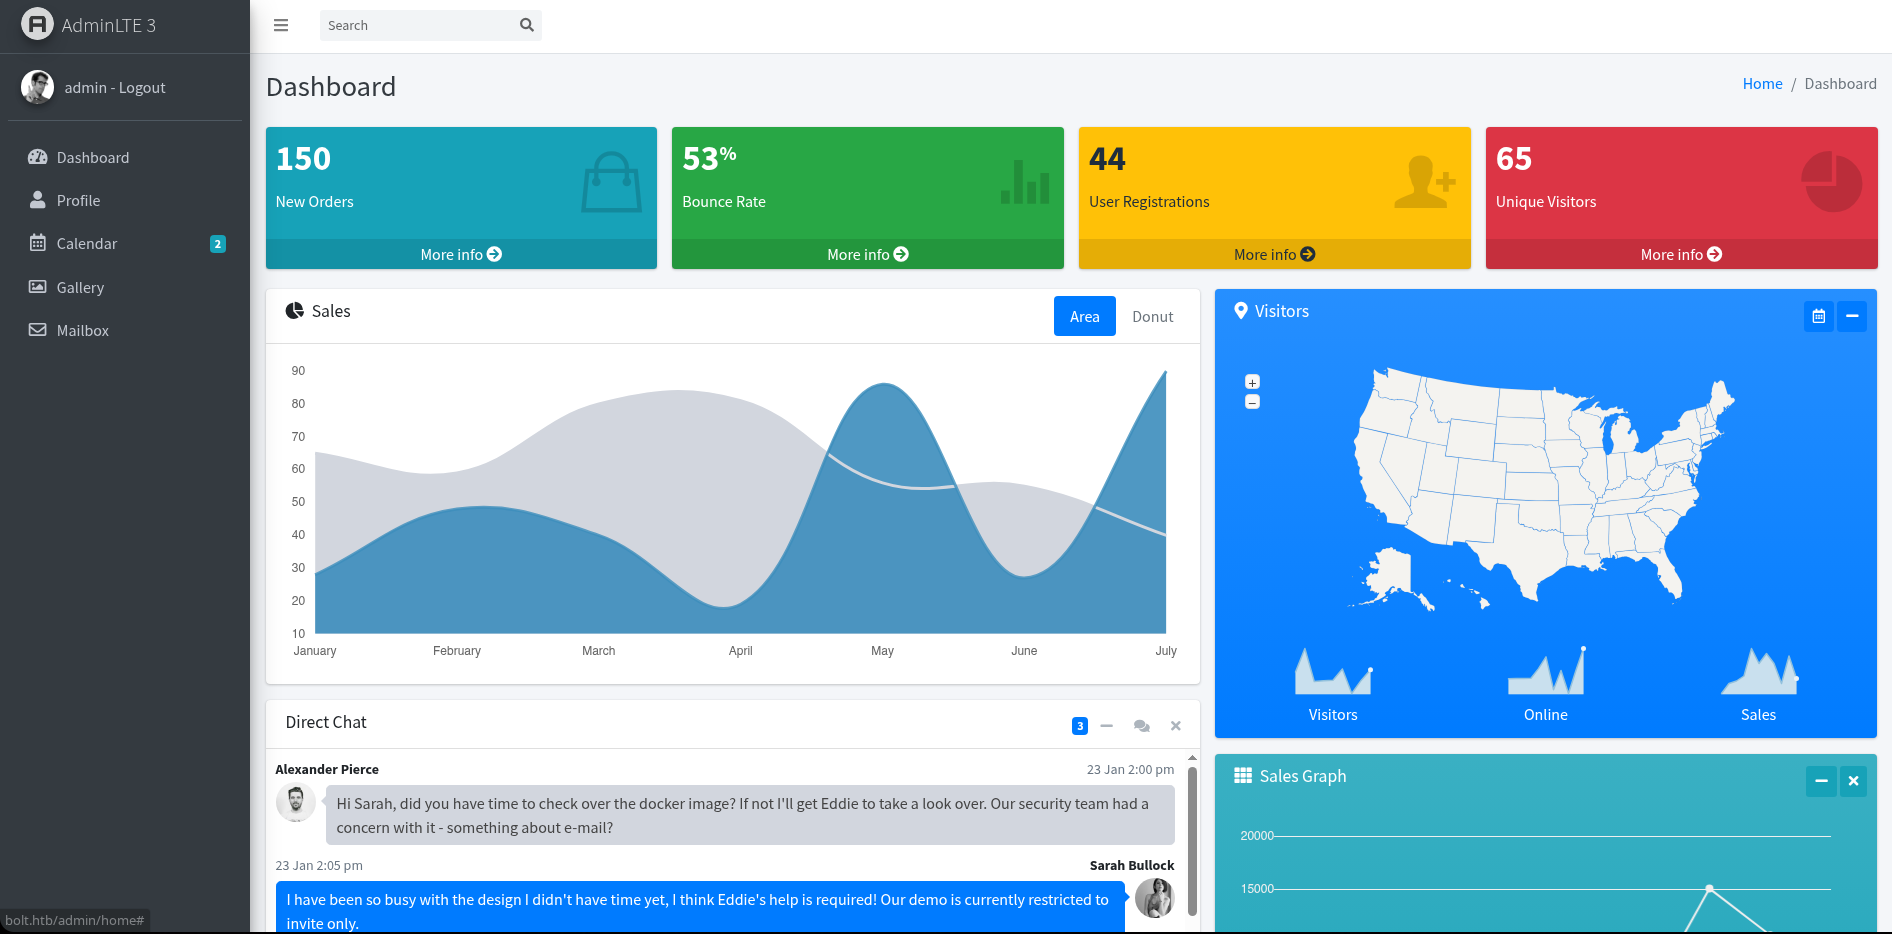Image resolution: width=1892 pixels, height=934 pixels.
Task: Click the 150 New Orders card
Action: (x=461, y=198)
